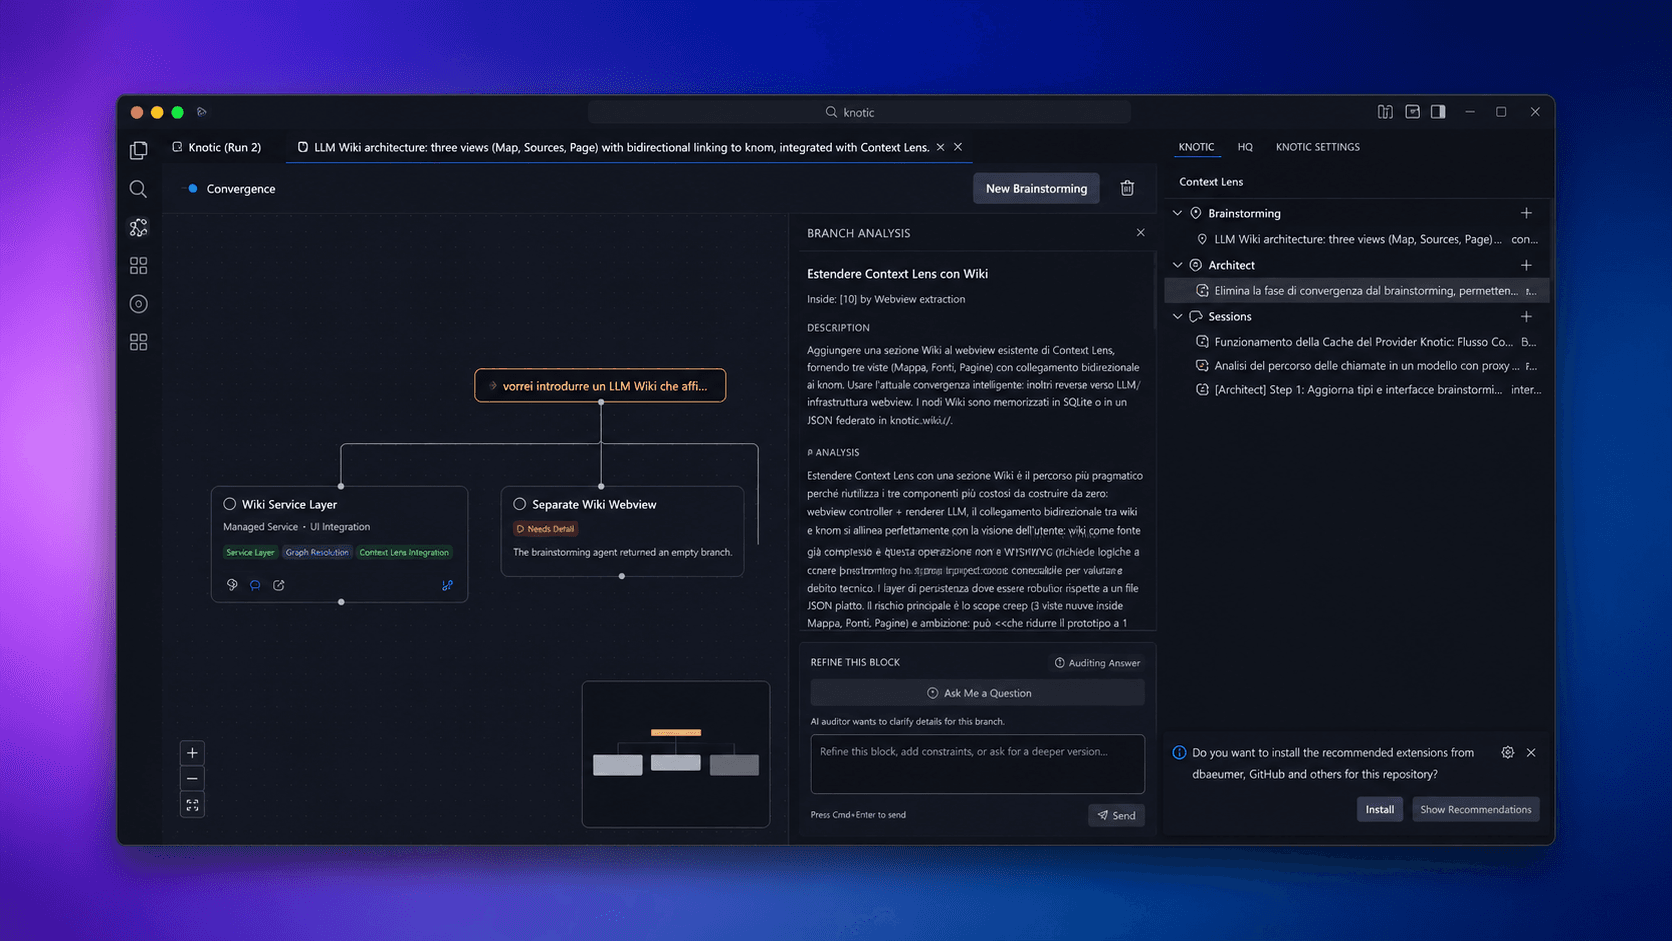Toggle the secondary sidebar icon in title bar
Screen dimensions: 1672x941
(x=1438, y=112)
